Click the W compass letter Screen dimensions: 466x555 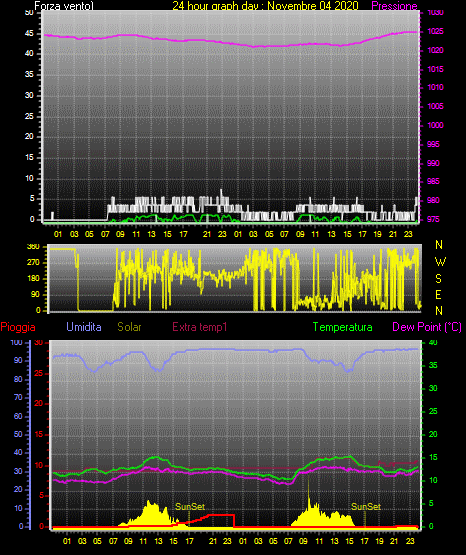tap(440, 262)
